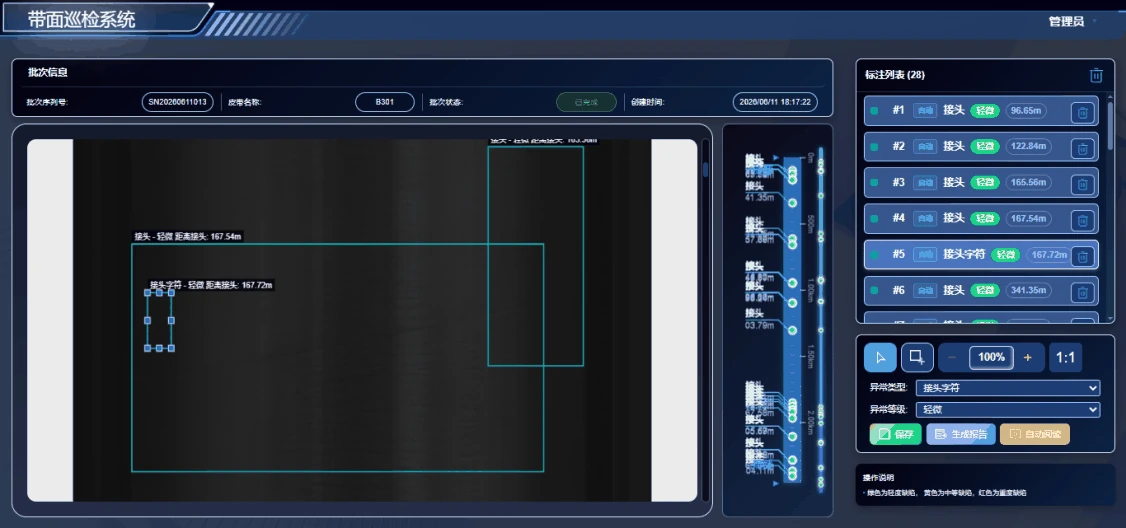Screen dimensions: 1126x528
Task: Click the green status dot of #6
Action: [x=874, y=290]
